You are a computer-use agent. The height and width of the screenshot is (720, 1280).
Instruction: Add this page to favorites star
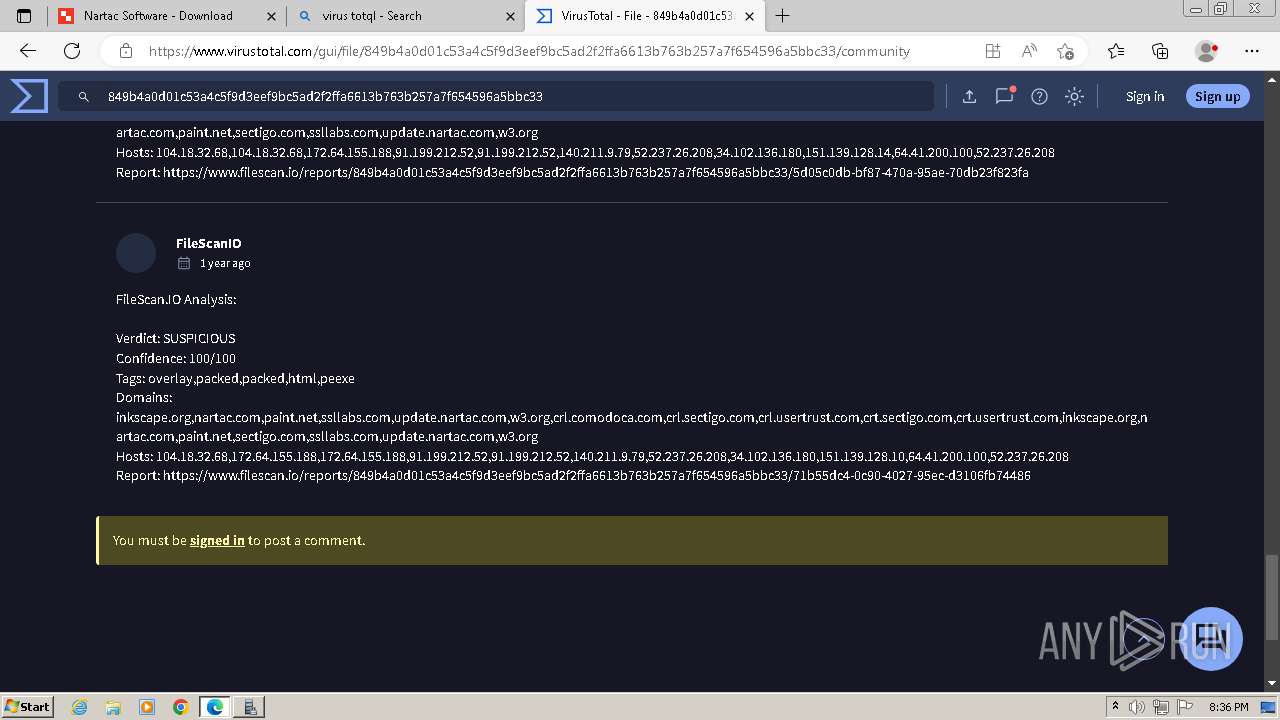click(1065, 51)
